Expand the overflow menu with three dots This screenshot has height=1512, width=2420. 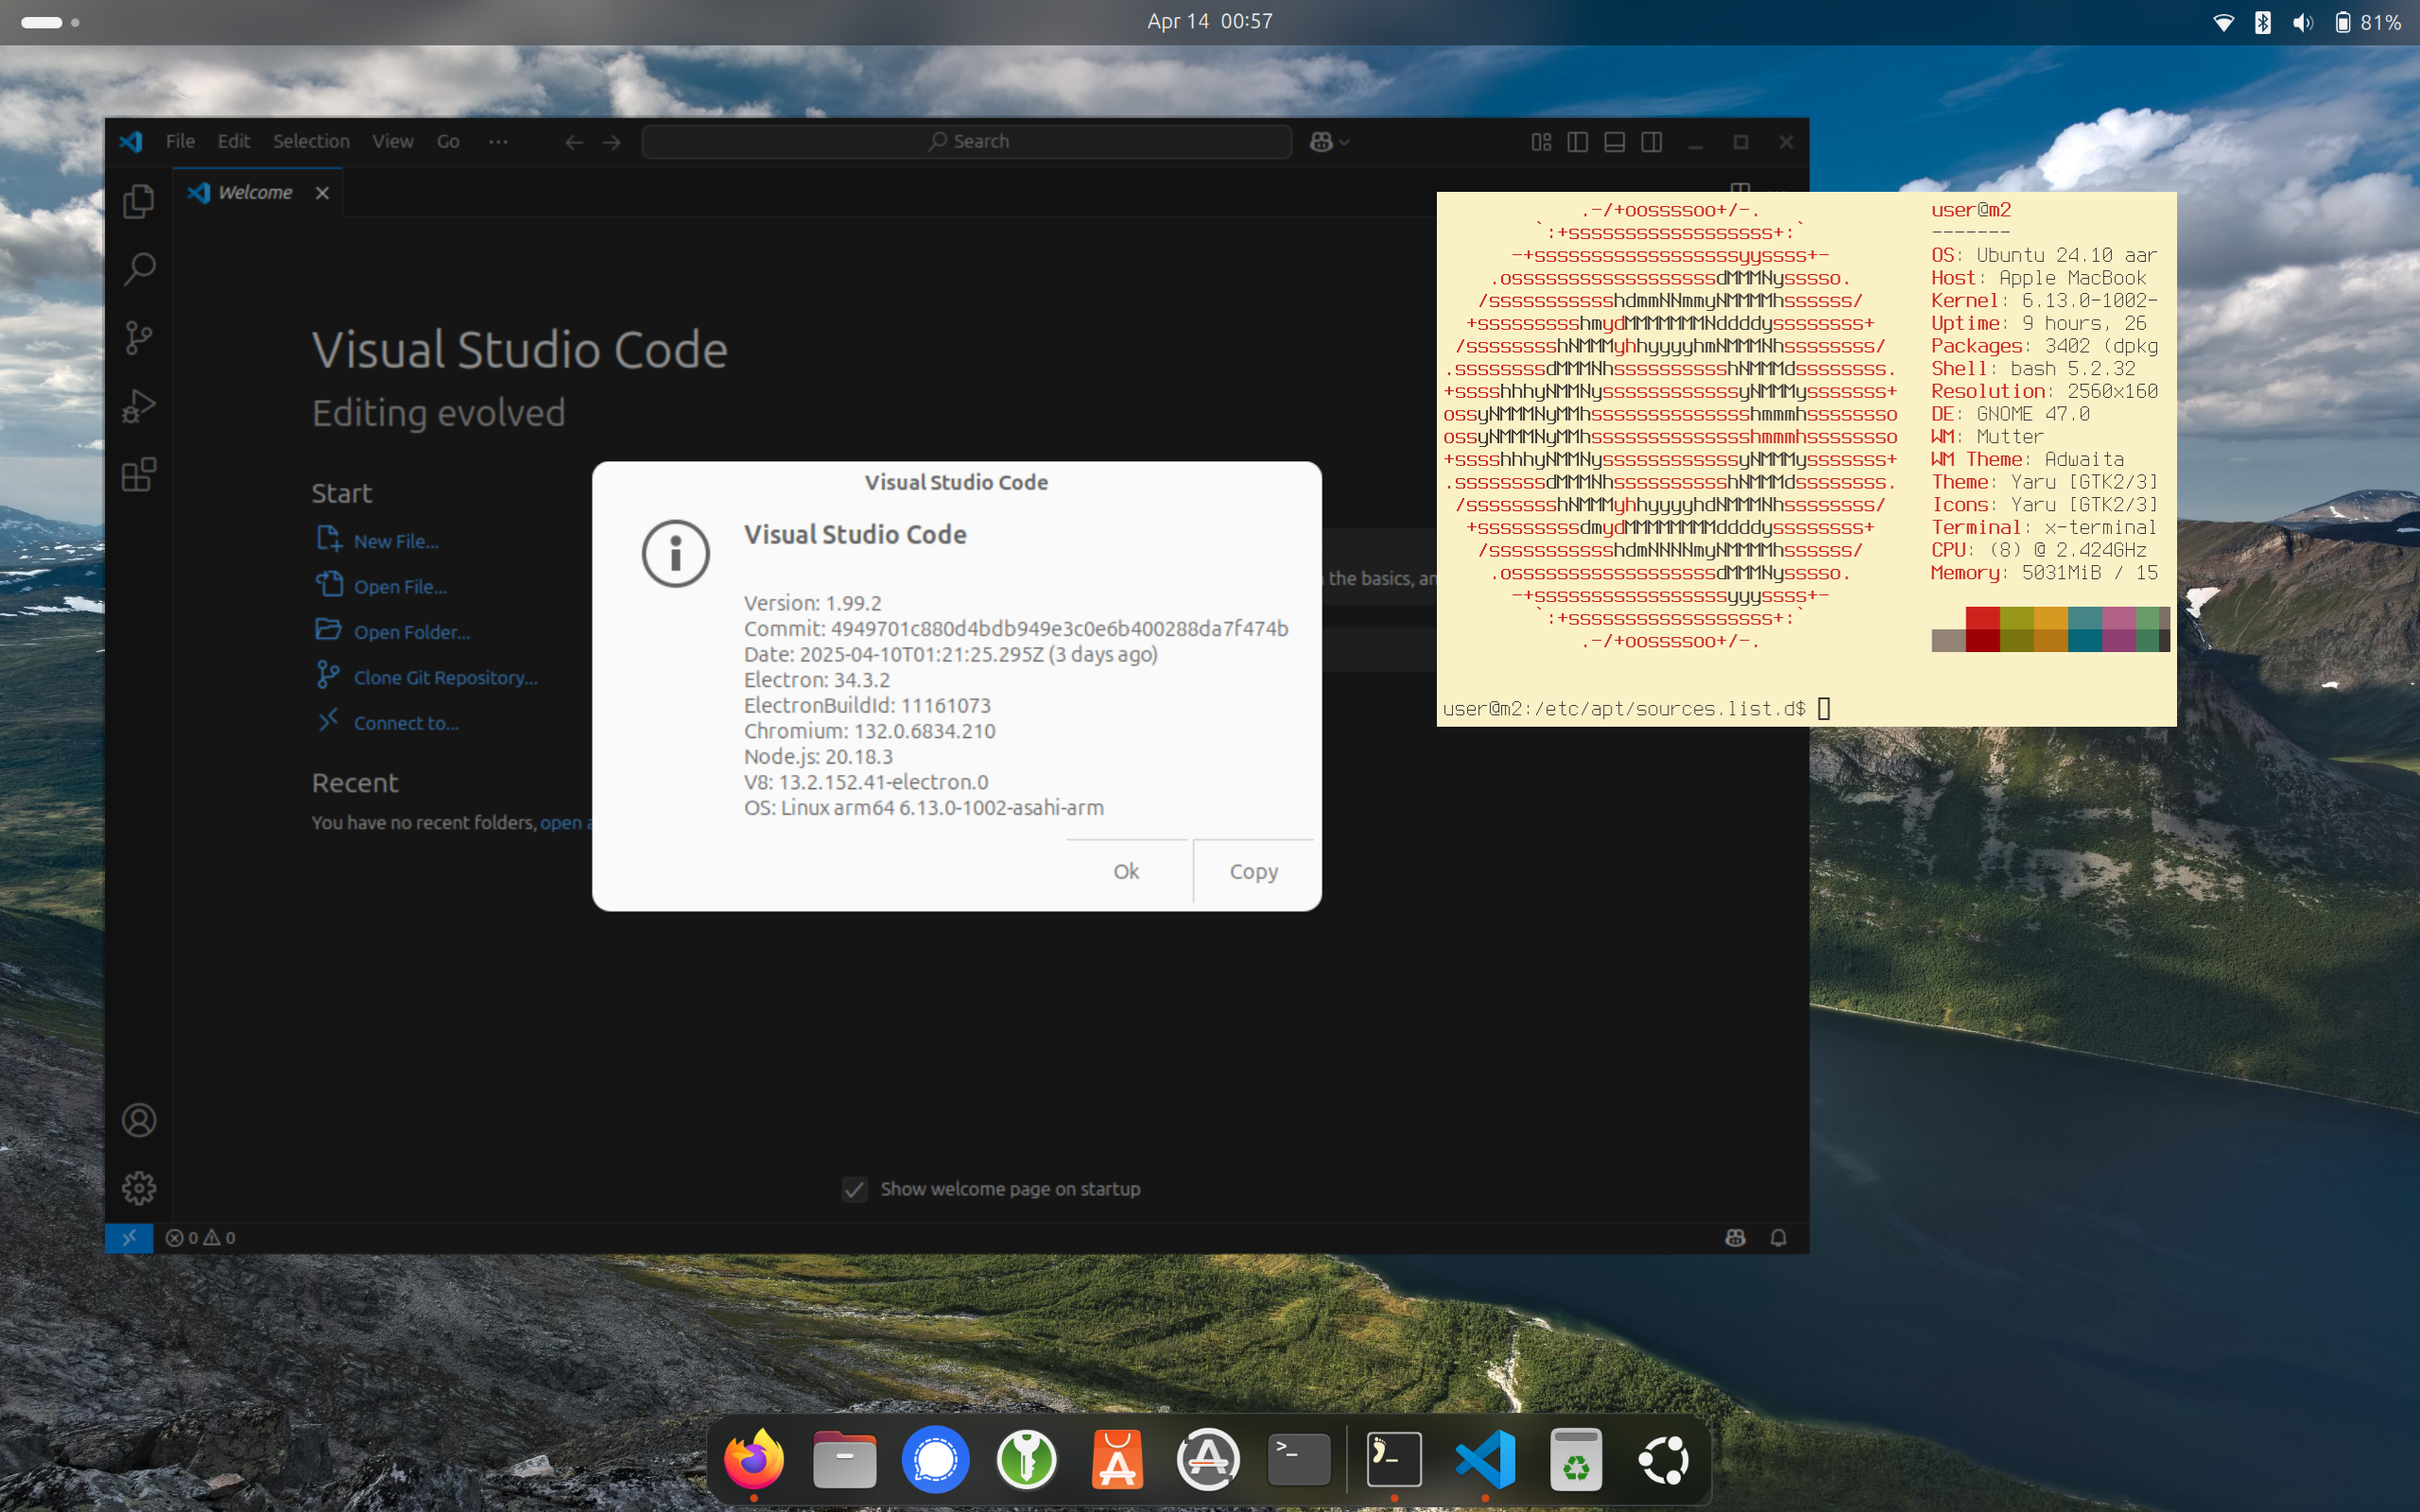(x=498, y=142)
